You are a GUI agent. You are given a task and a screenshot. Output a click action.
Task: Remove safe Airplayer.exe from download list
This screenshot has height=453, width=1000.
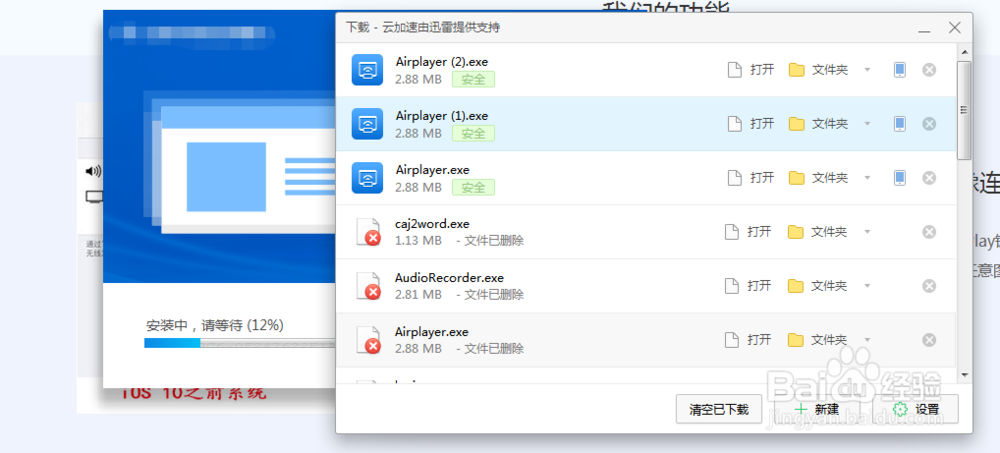click(x=929, y=177)
